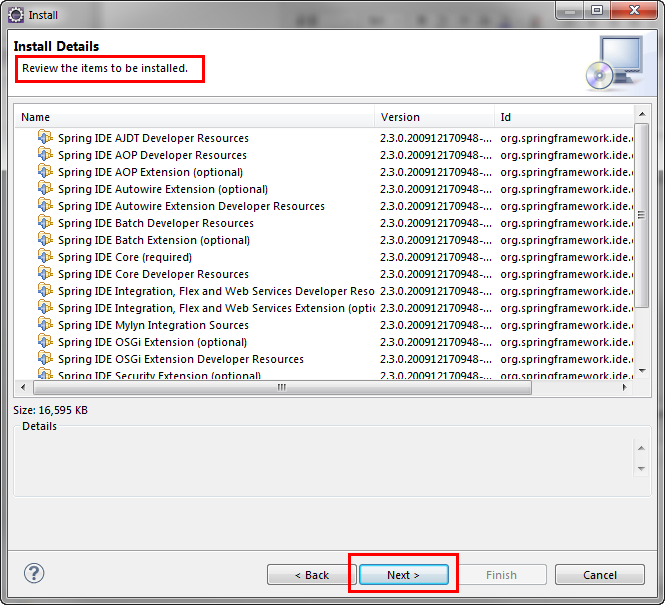665x605 pixels.
Task: Click icon beside Spring IDE Core (required)
Action: [45, 256]
